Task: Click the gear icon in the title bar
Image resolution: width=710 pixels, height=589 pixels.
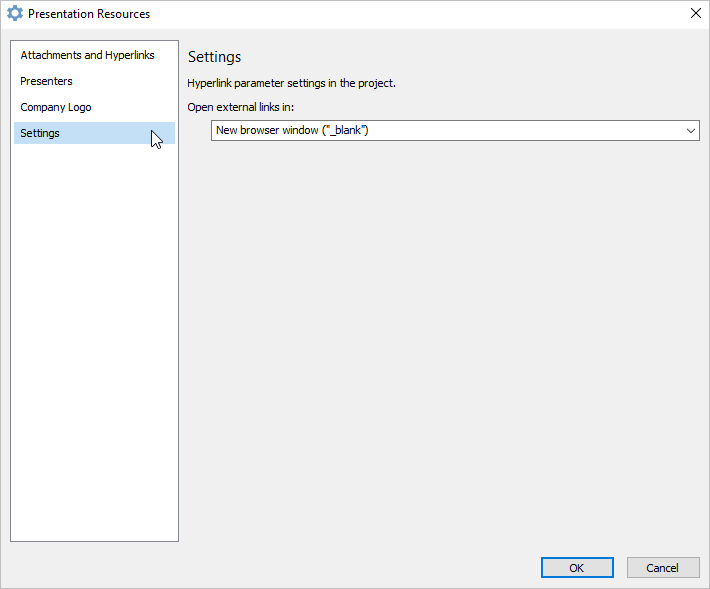Action: point(14,14)
